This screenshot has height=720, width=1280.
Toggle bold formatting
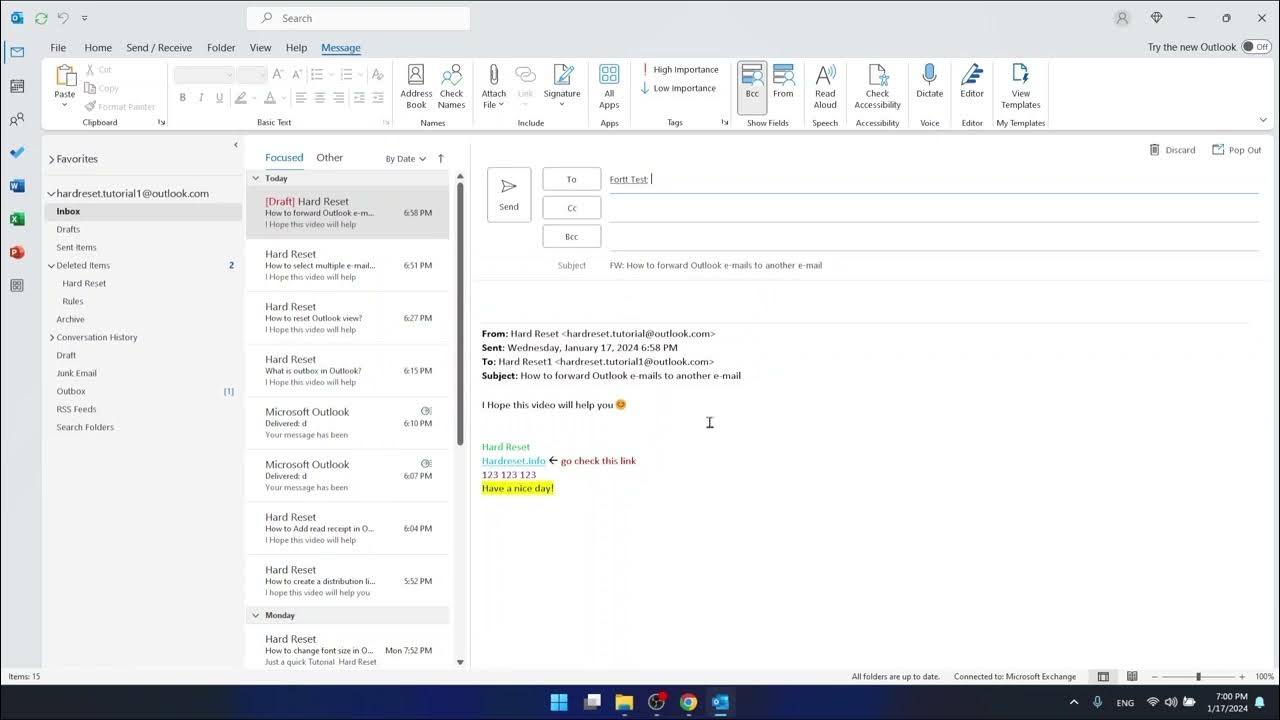click(183, 97)
